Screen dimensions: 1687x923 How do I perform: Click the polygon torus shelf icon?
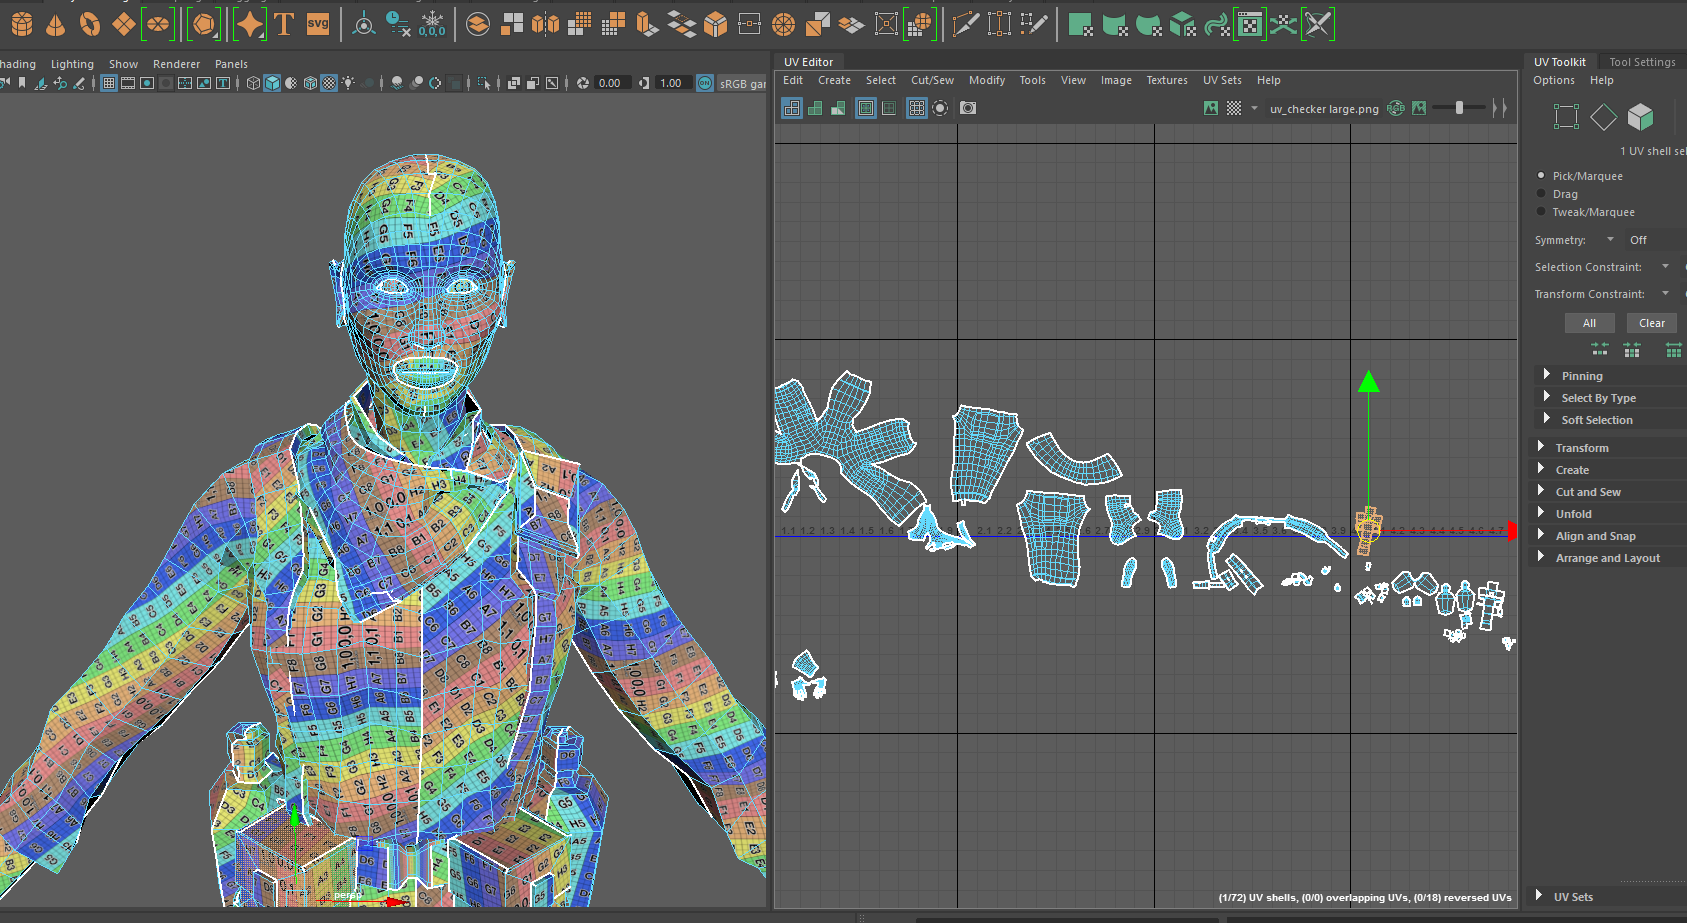click(x=90, y=24)
